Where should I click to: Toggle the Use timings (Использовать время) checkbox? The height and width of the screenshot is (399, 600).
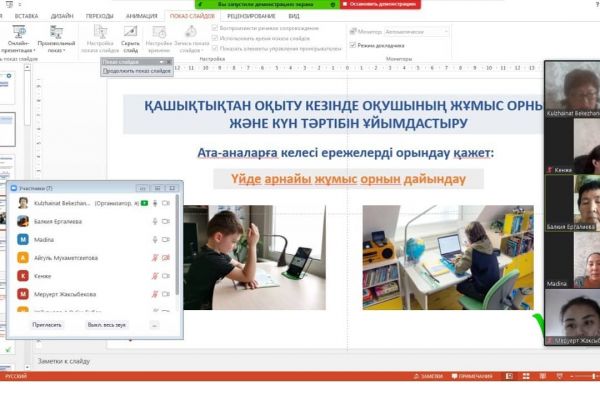click(x=215, y=38)
